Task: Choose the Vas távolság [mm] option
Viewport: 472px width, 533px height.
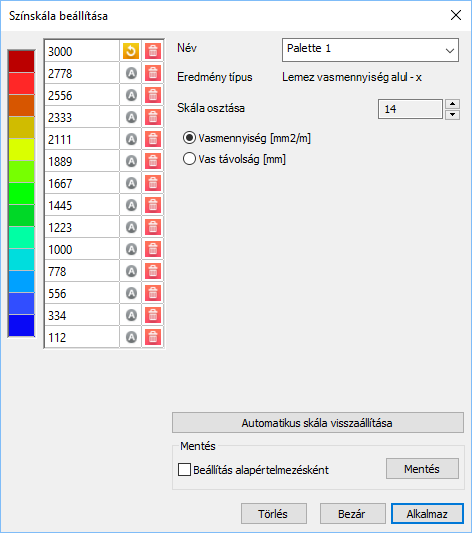Action: [x=189, y=159]
